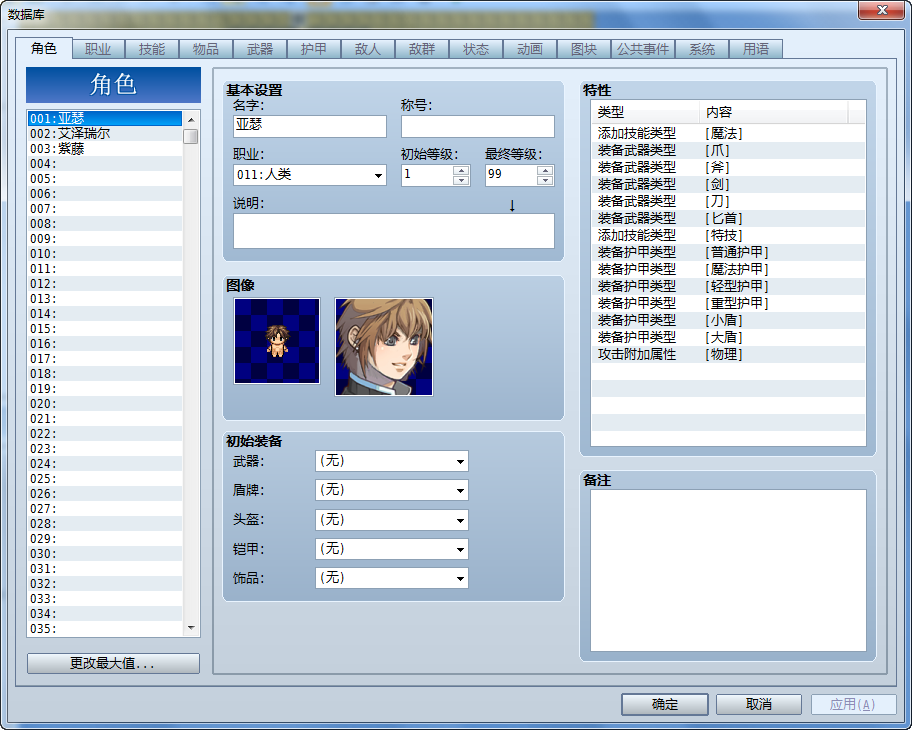Click the 称号 nickname input field
The height and width of the screenshot is (730, 912).
(x=478, y=126)
